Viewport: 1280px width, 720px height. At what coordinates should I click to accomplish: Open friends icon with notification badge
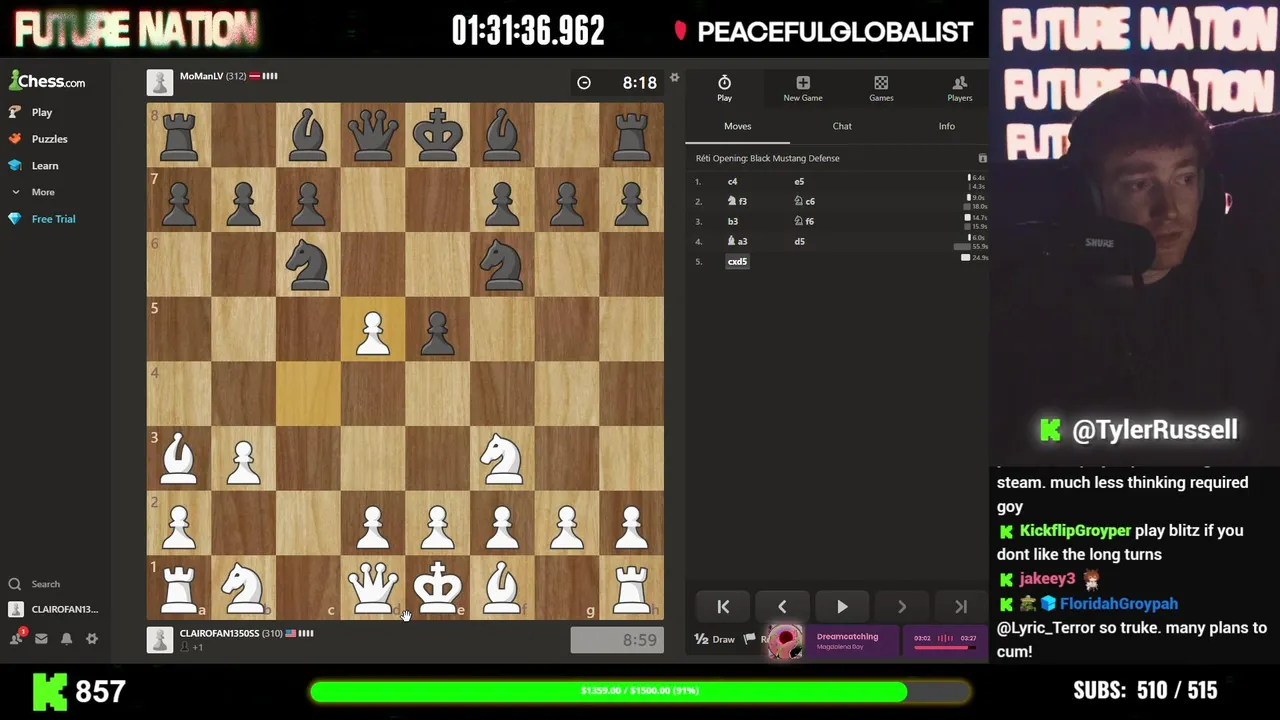tap(17, 638)
